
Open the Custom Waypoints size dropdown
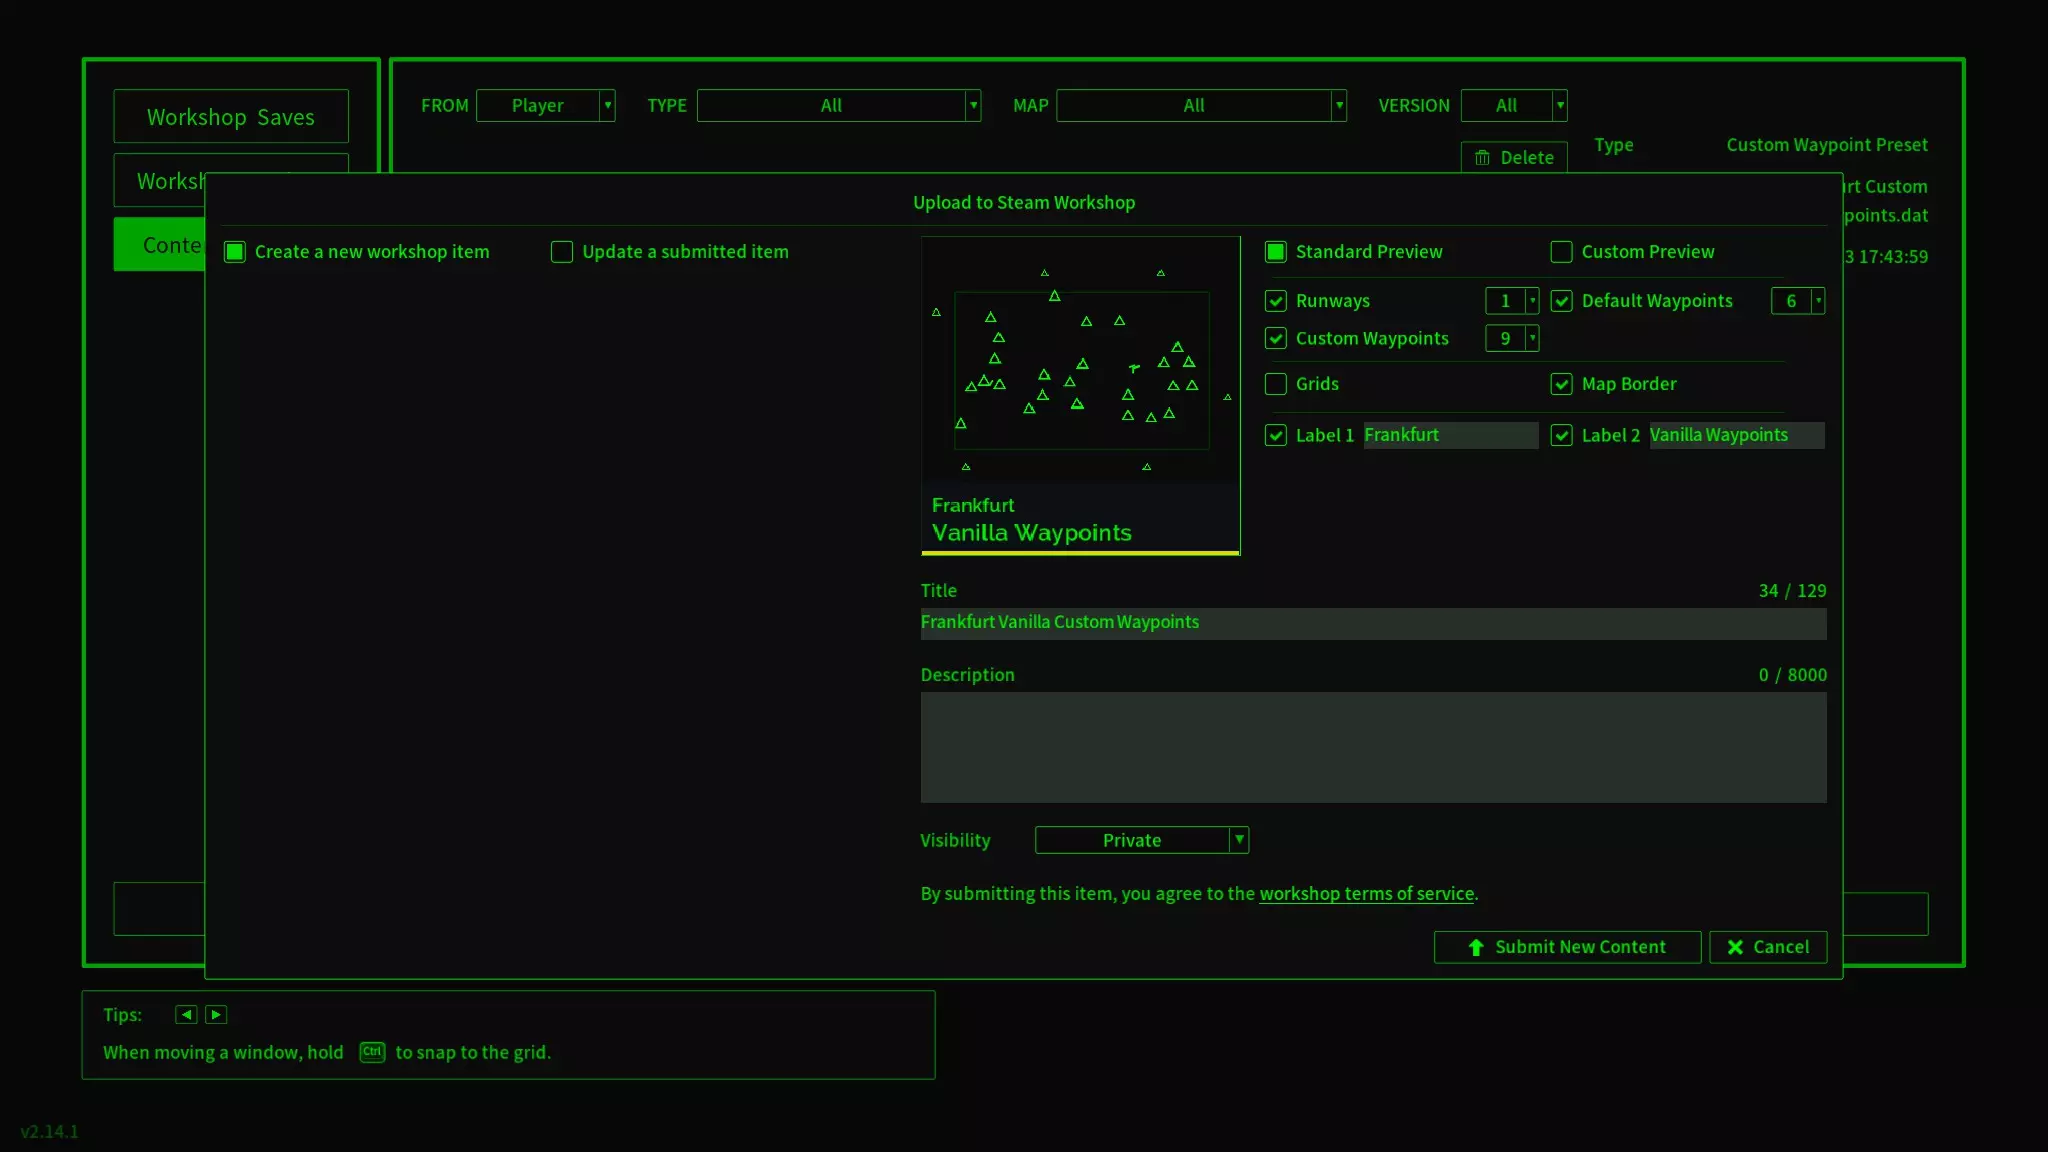click(x=1532, y=338)
